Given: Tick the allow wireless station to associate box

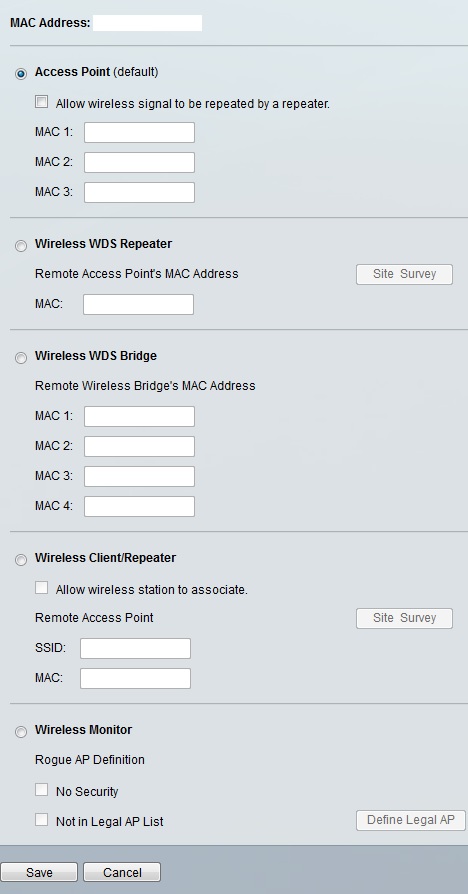Looking at the screenshot, I should pyautogui.click(x=42, y=588).
